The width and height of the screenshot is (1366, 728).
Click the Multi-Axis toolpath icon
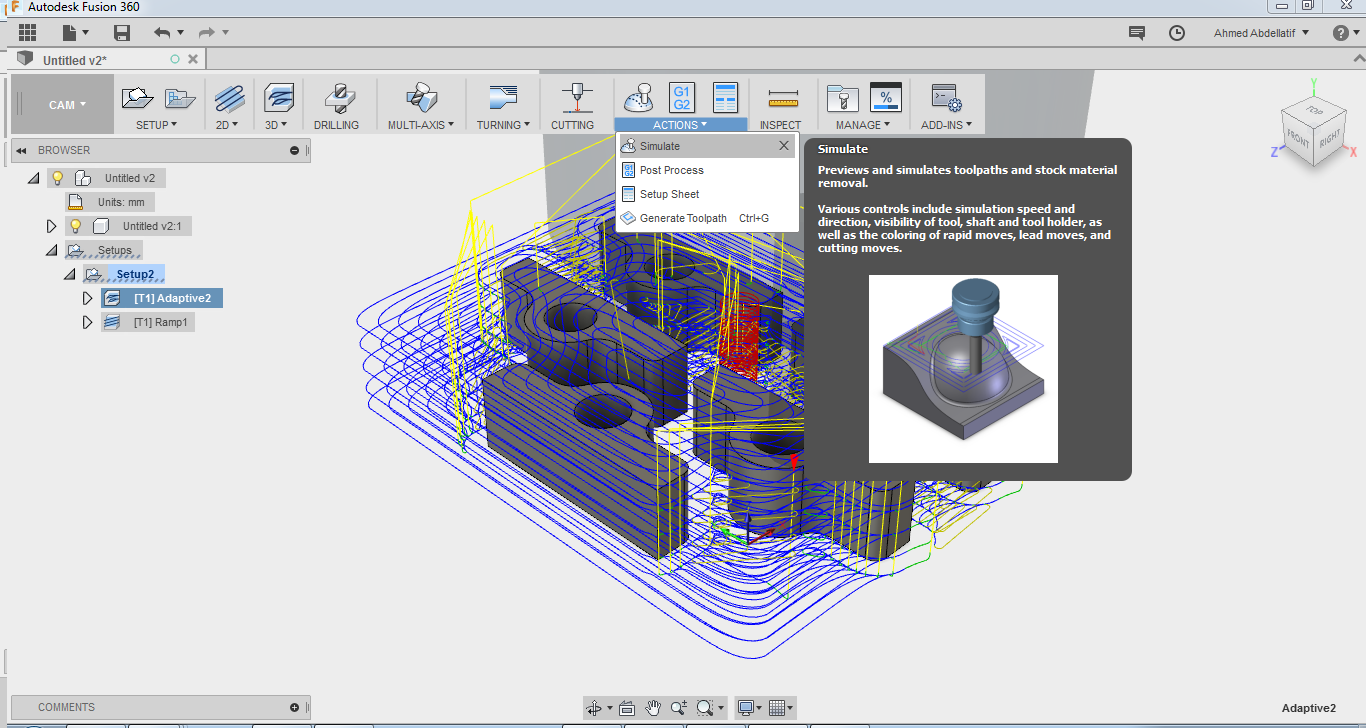pos(420,98)
